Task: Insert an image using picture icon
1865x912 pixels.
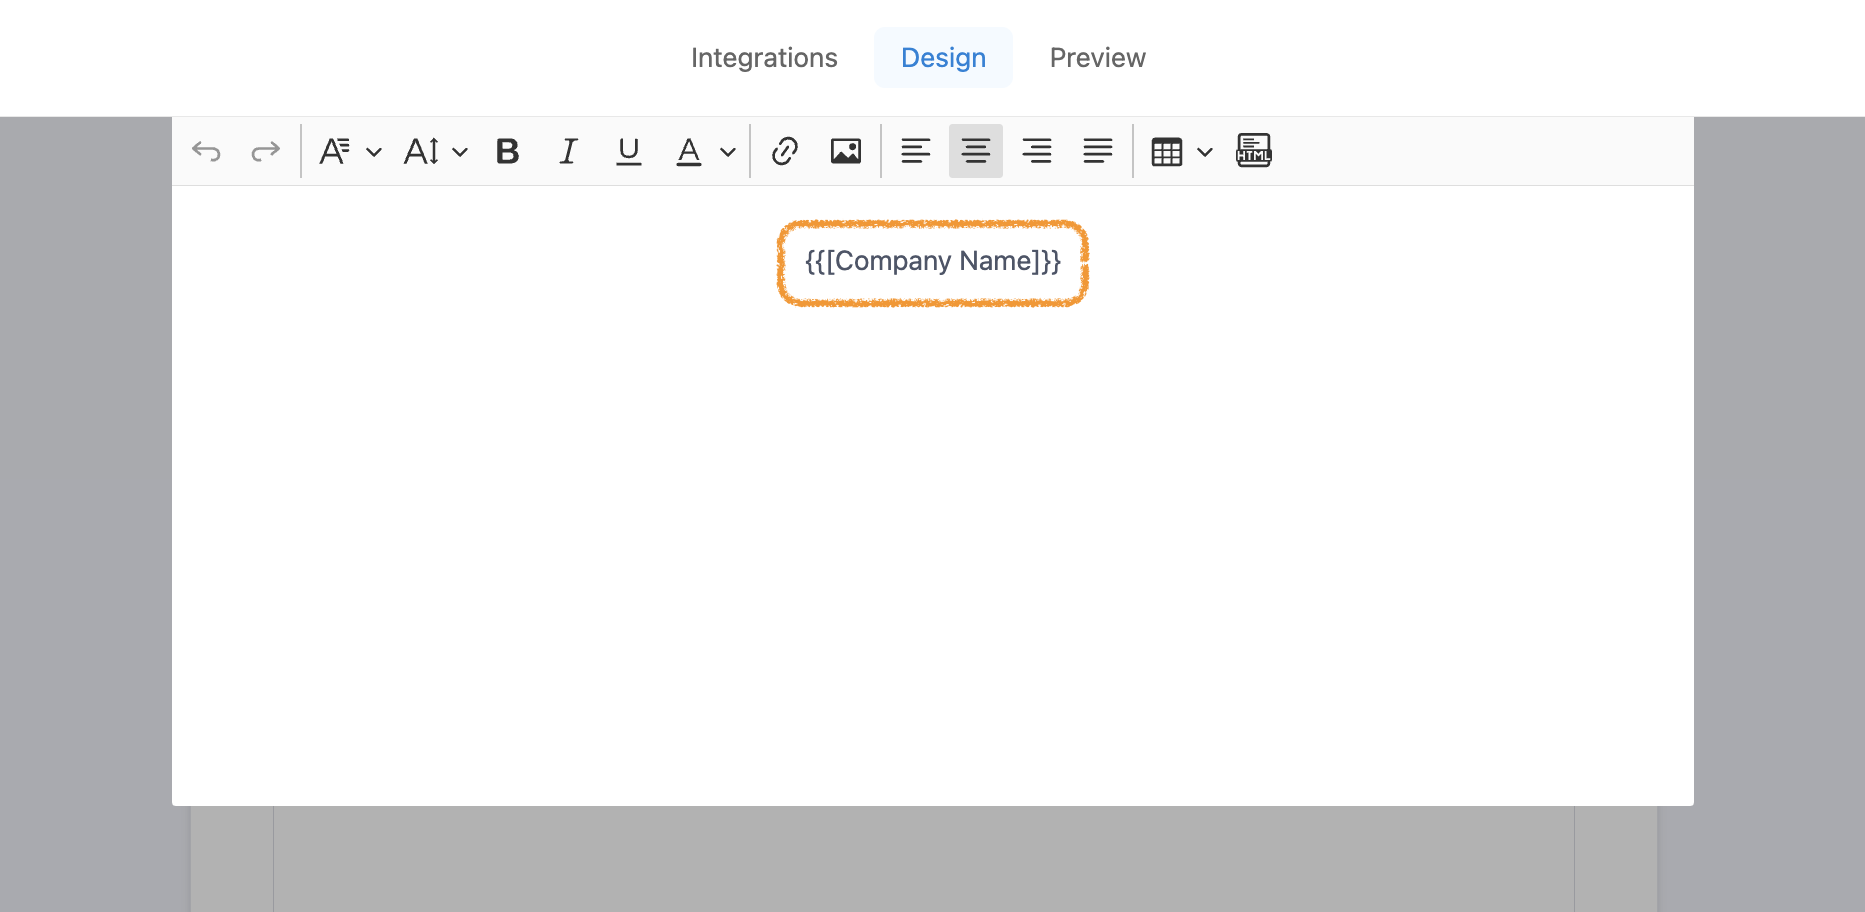Action: [846, 151]
